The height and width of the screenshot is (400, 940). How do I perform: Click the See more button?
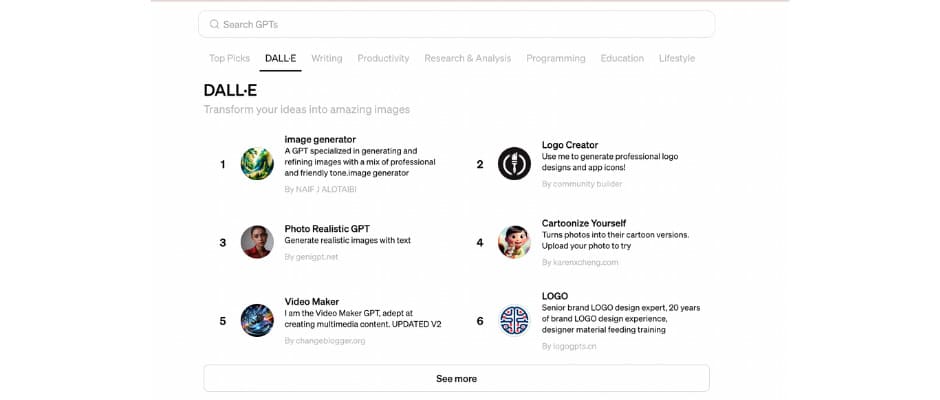coord(456,378)
